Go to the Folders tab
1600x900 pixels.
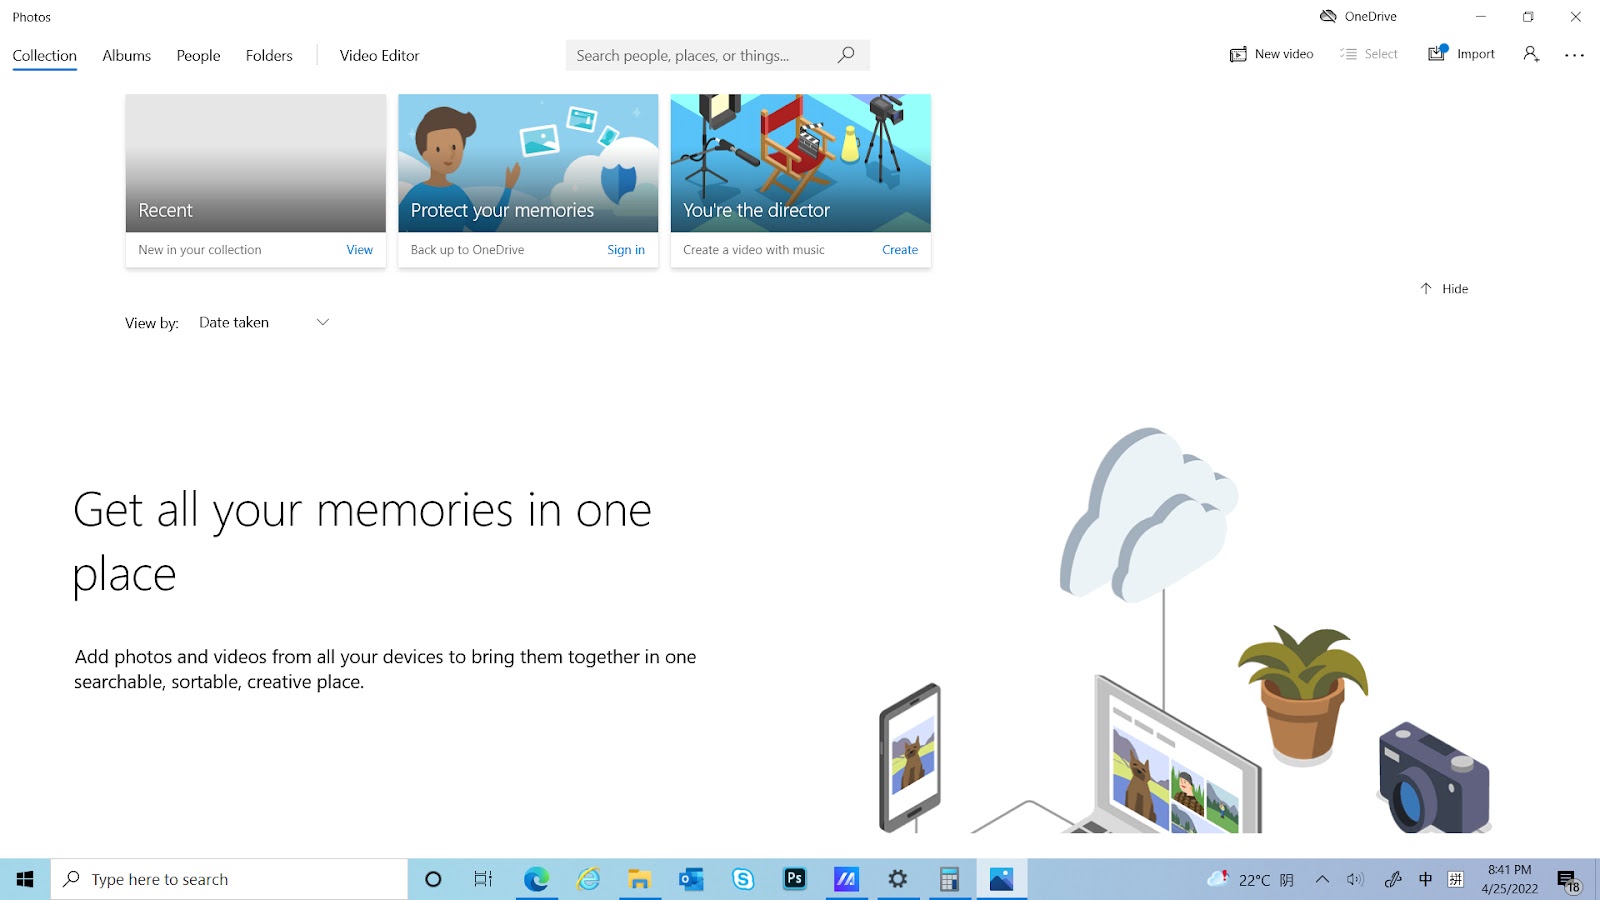[269, 55]
